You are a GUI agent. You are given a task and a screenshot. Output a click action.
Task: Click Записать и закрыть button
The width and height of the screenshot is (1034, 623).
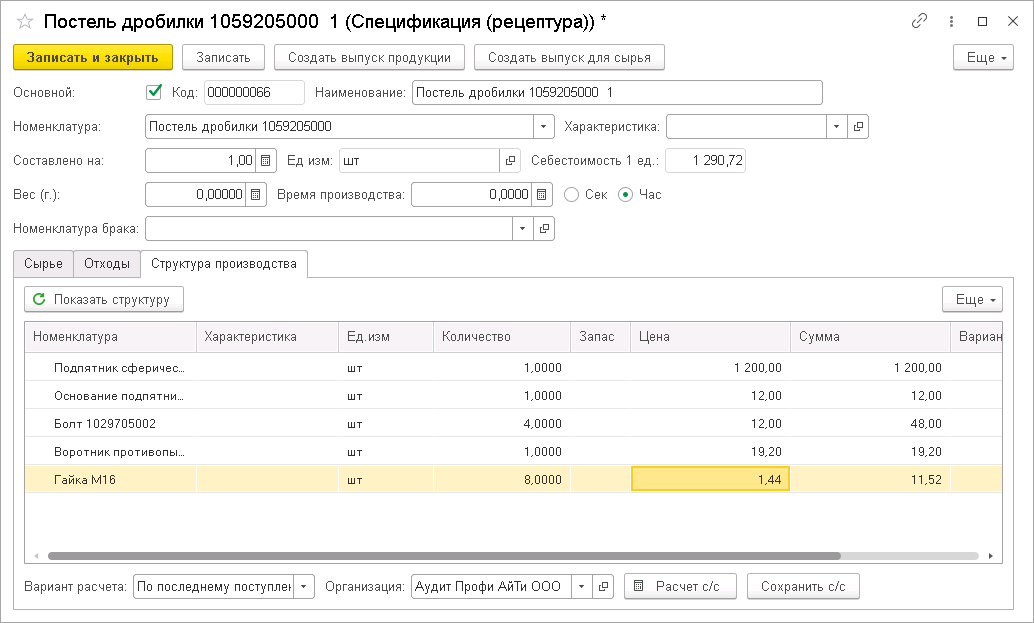coord(93,57)
